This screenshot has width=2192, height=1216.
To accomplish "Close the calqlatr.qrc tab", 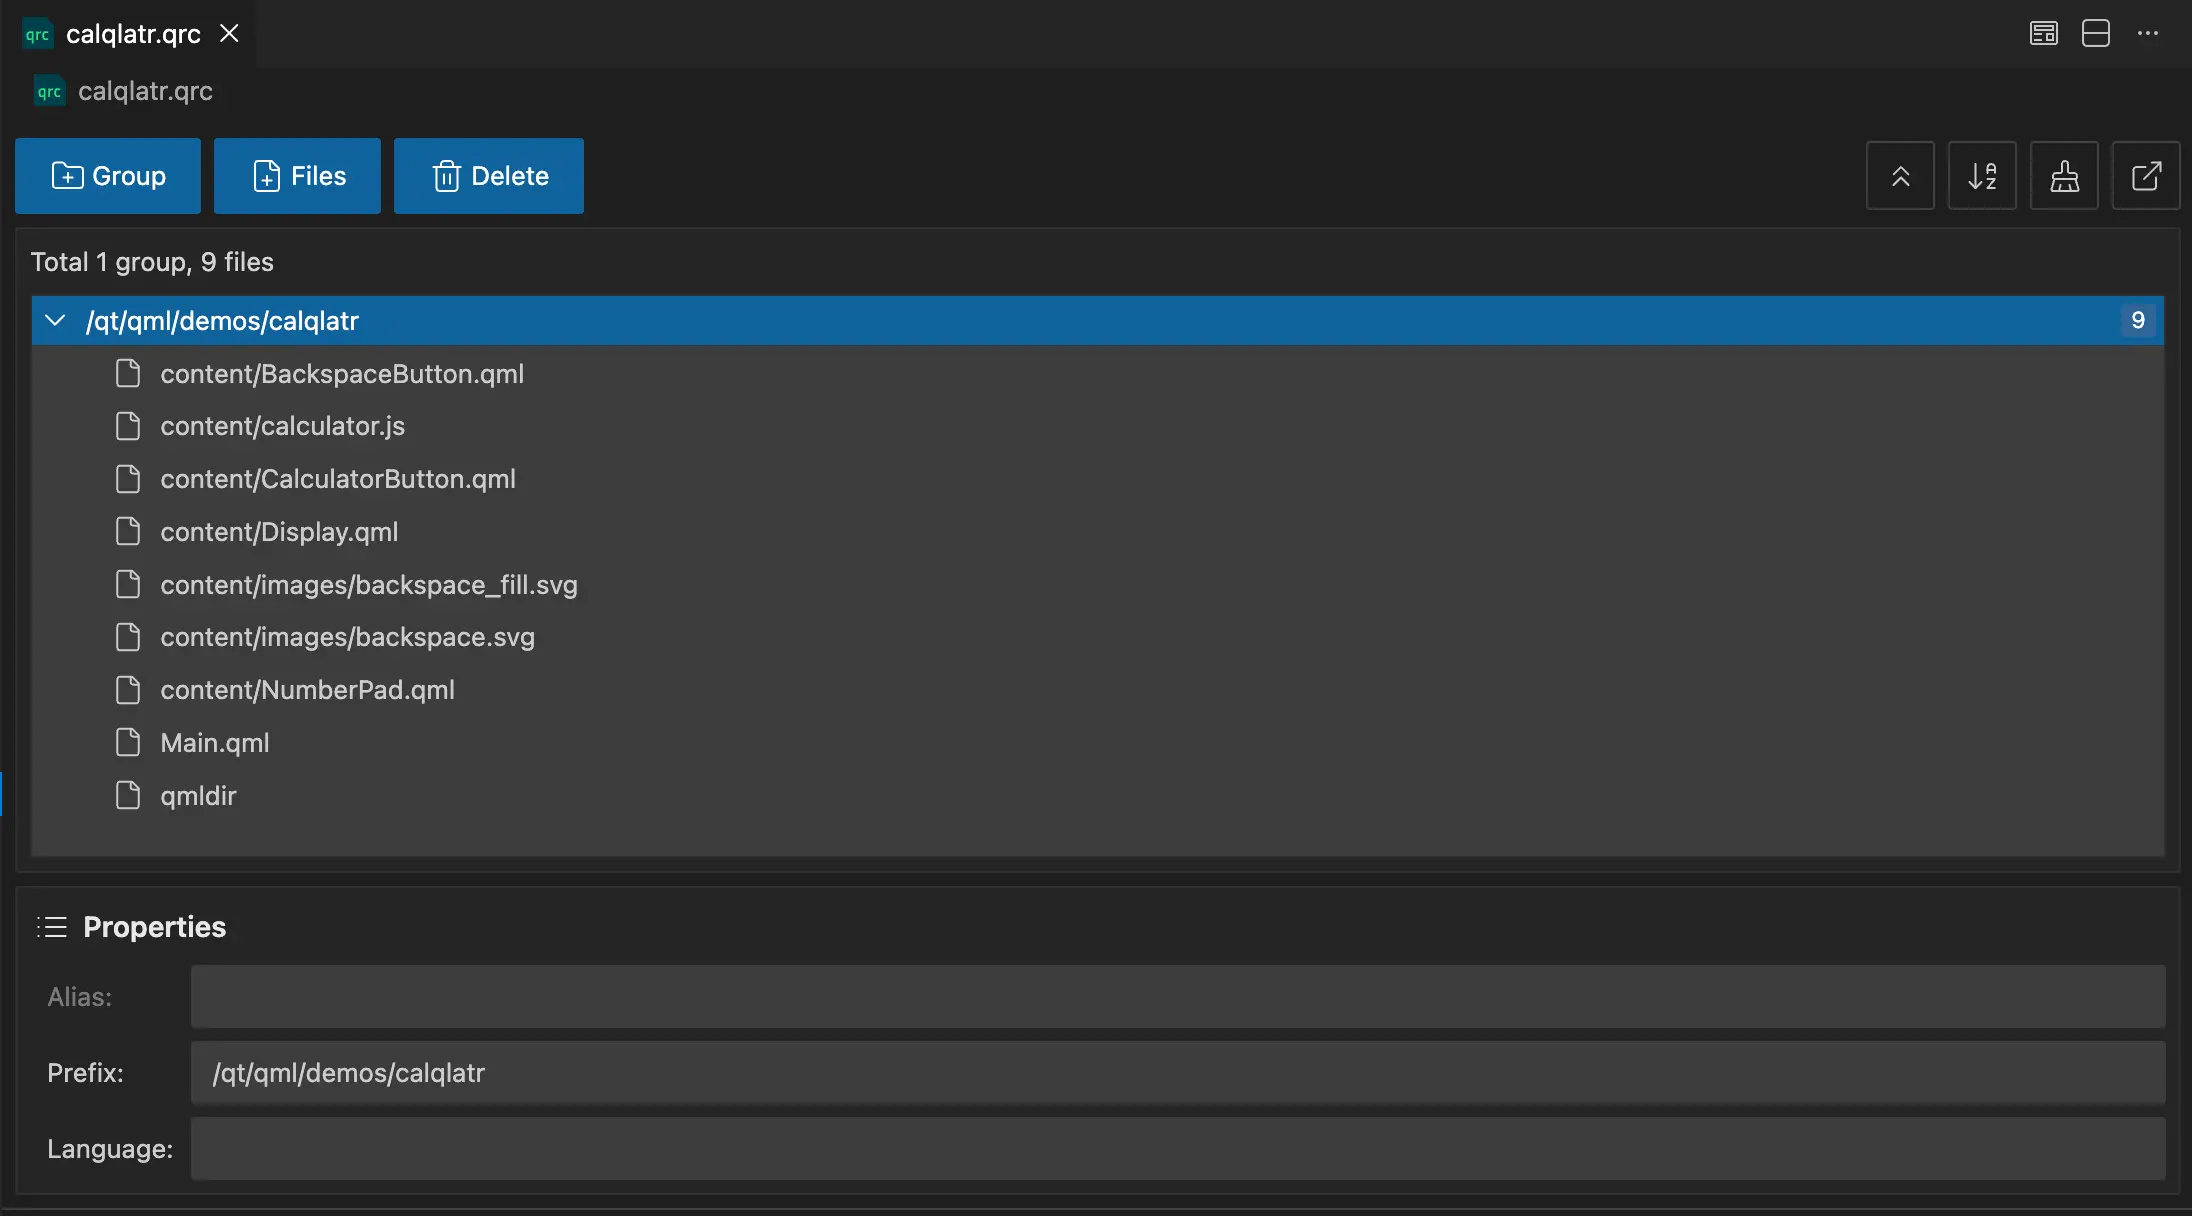I will 229,33.
